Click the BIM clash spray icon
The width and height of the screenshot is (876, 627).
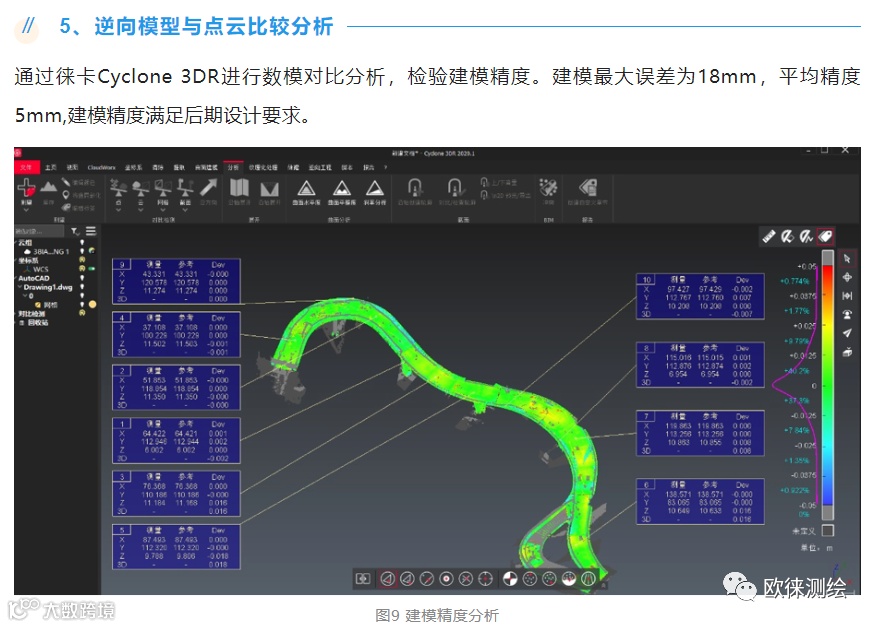[548, 188]
